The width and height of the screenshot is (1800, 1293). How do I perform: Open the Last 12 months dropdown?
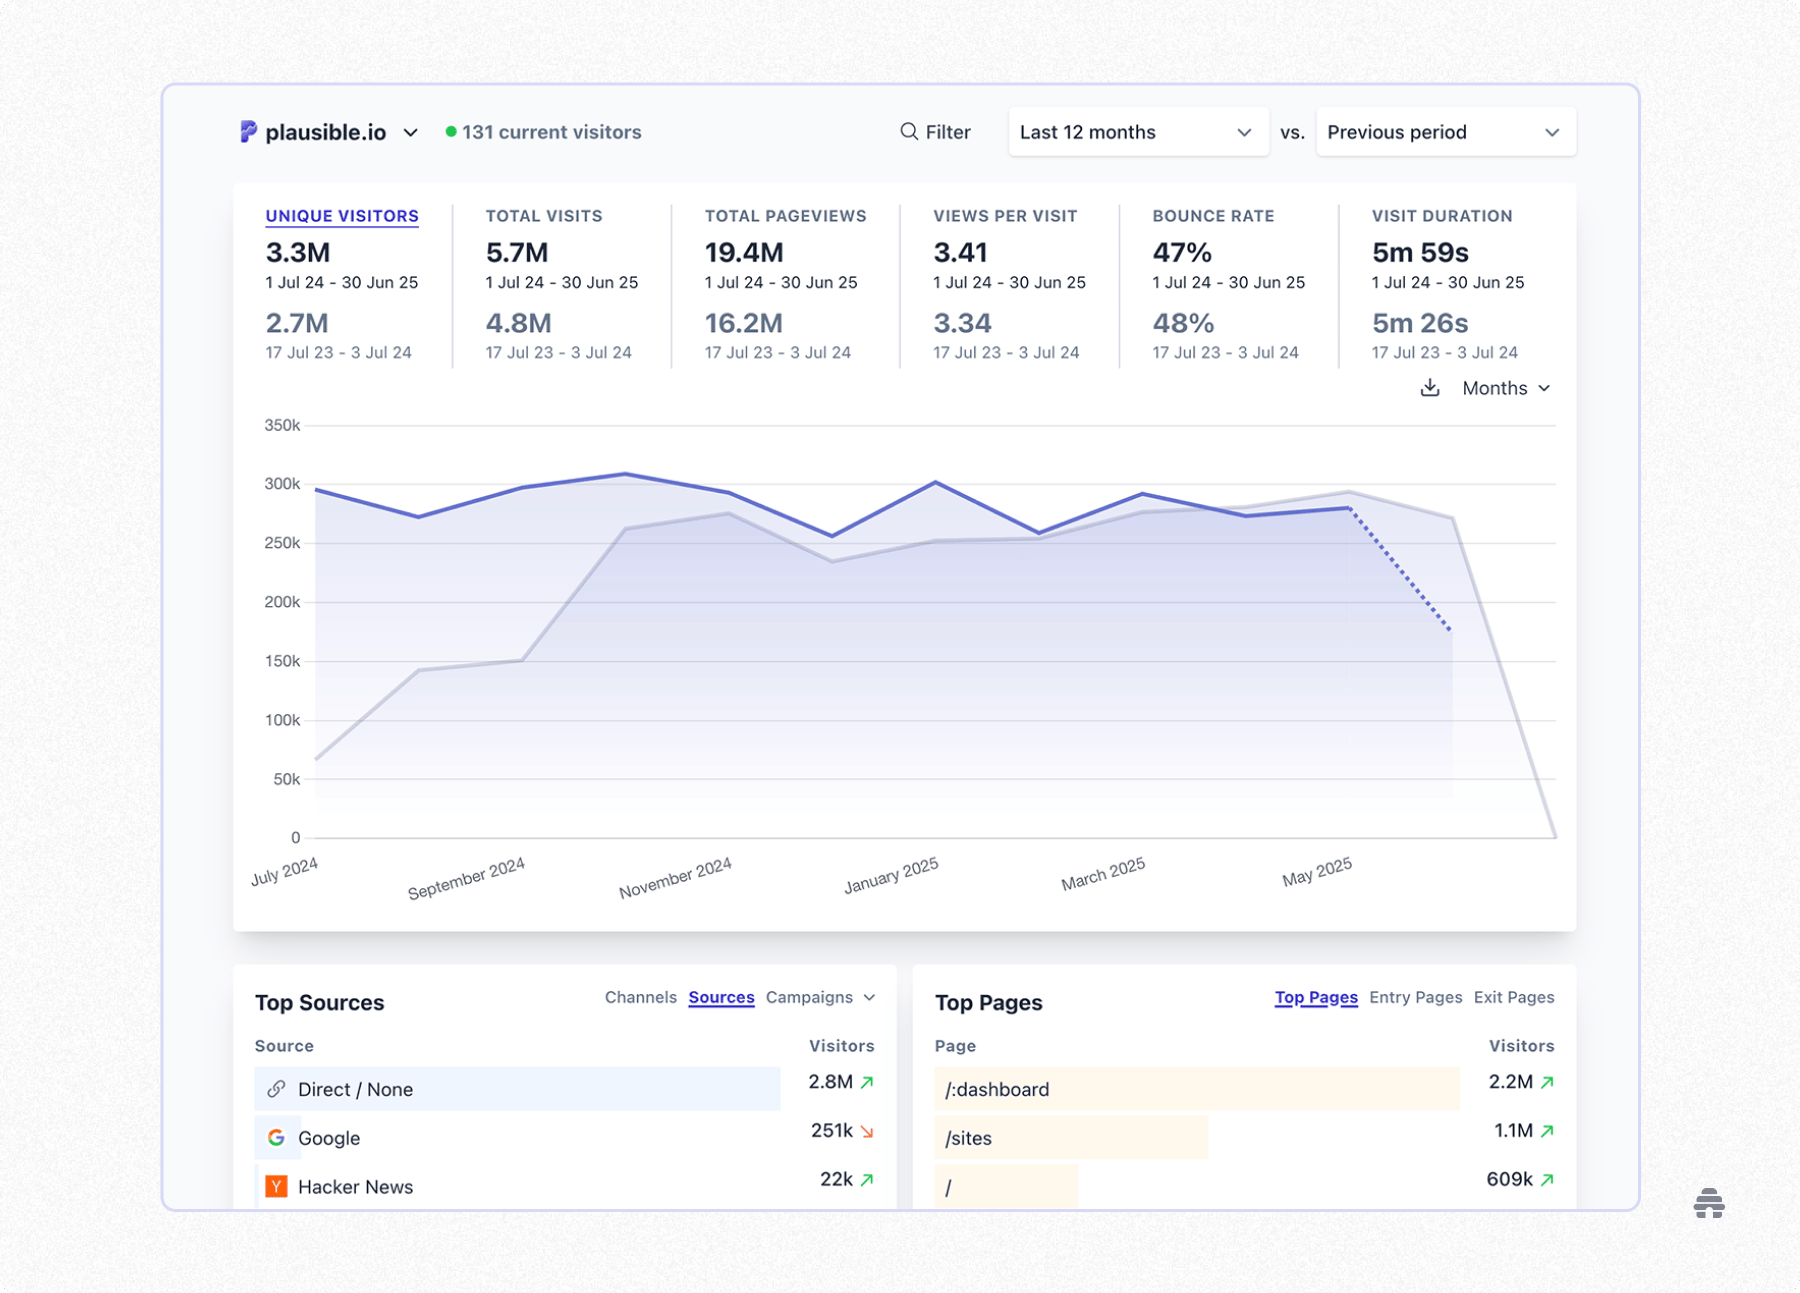pyautogui.click(x=1137, y=131)
